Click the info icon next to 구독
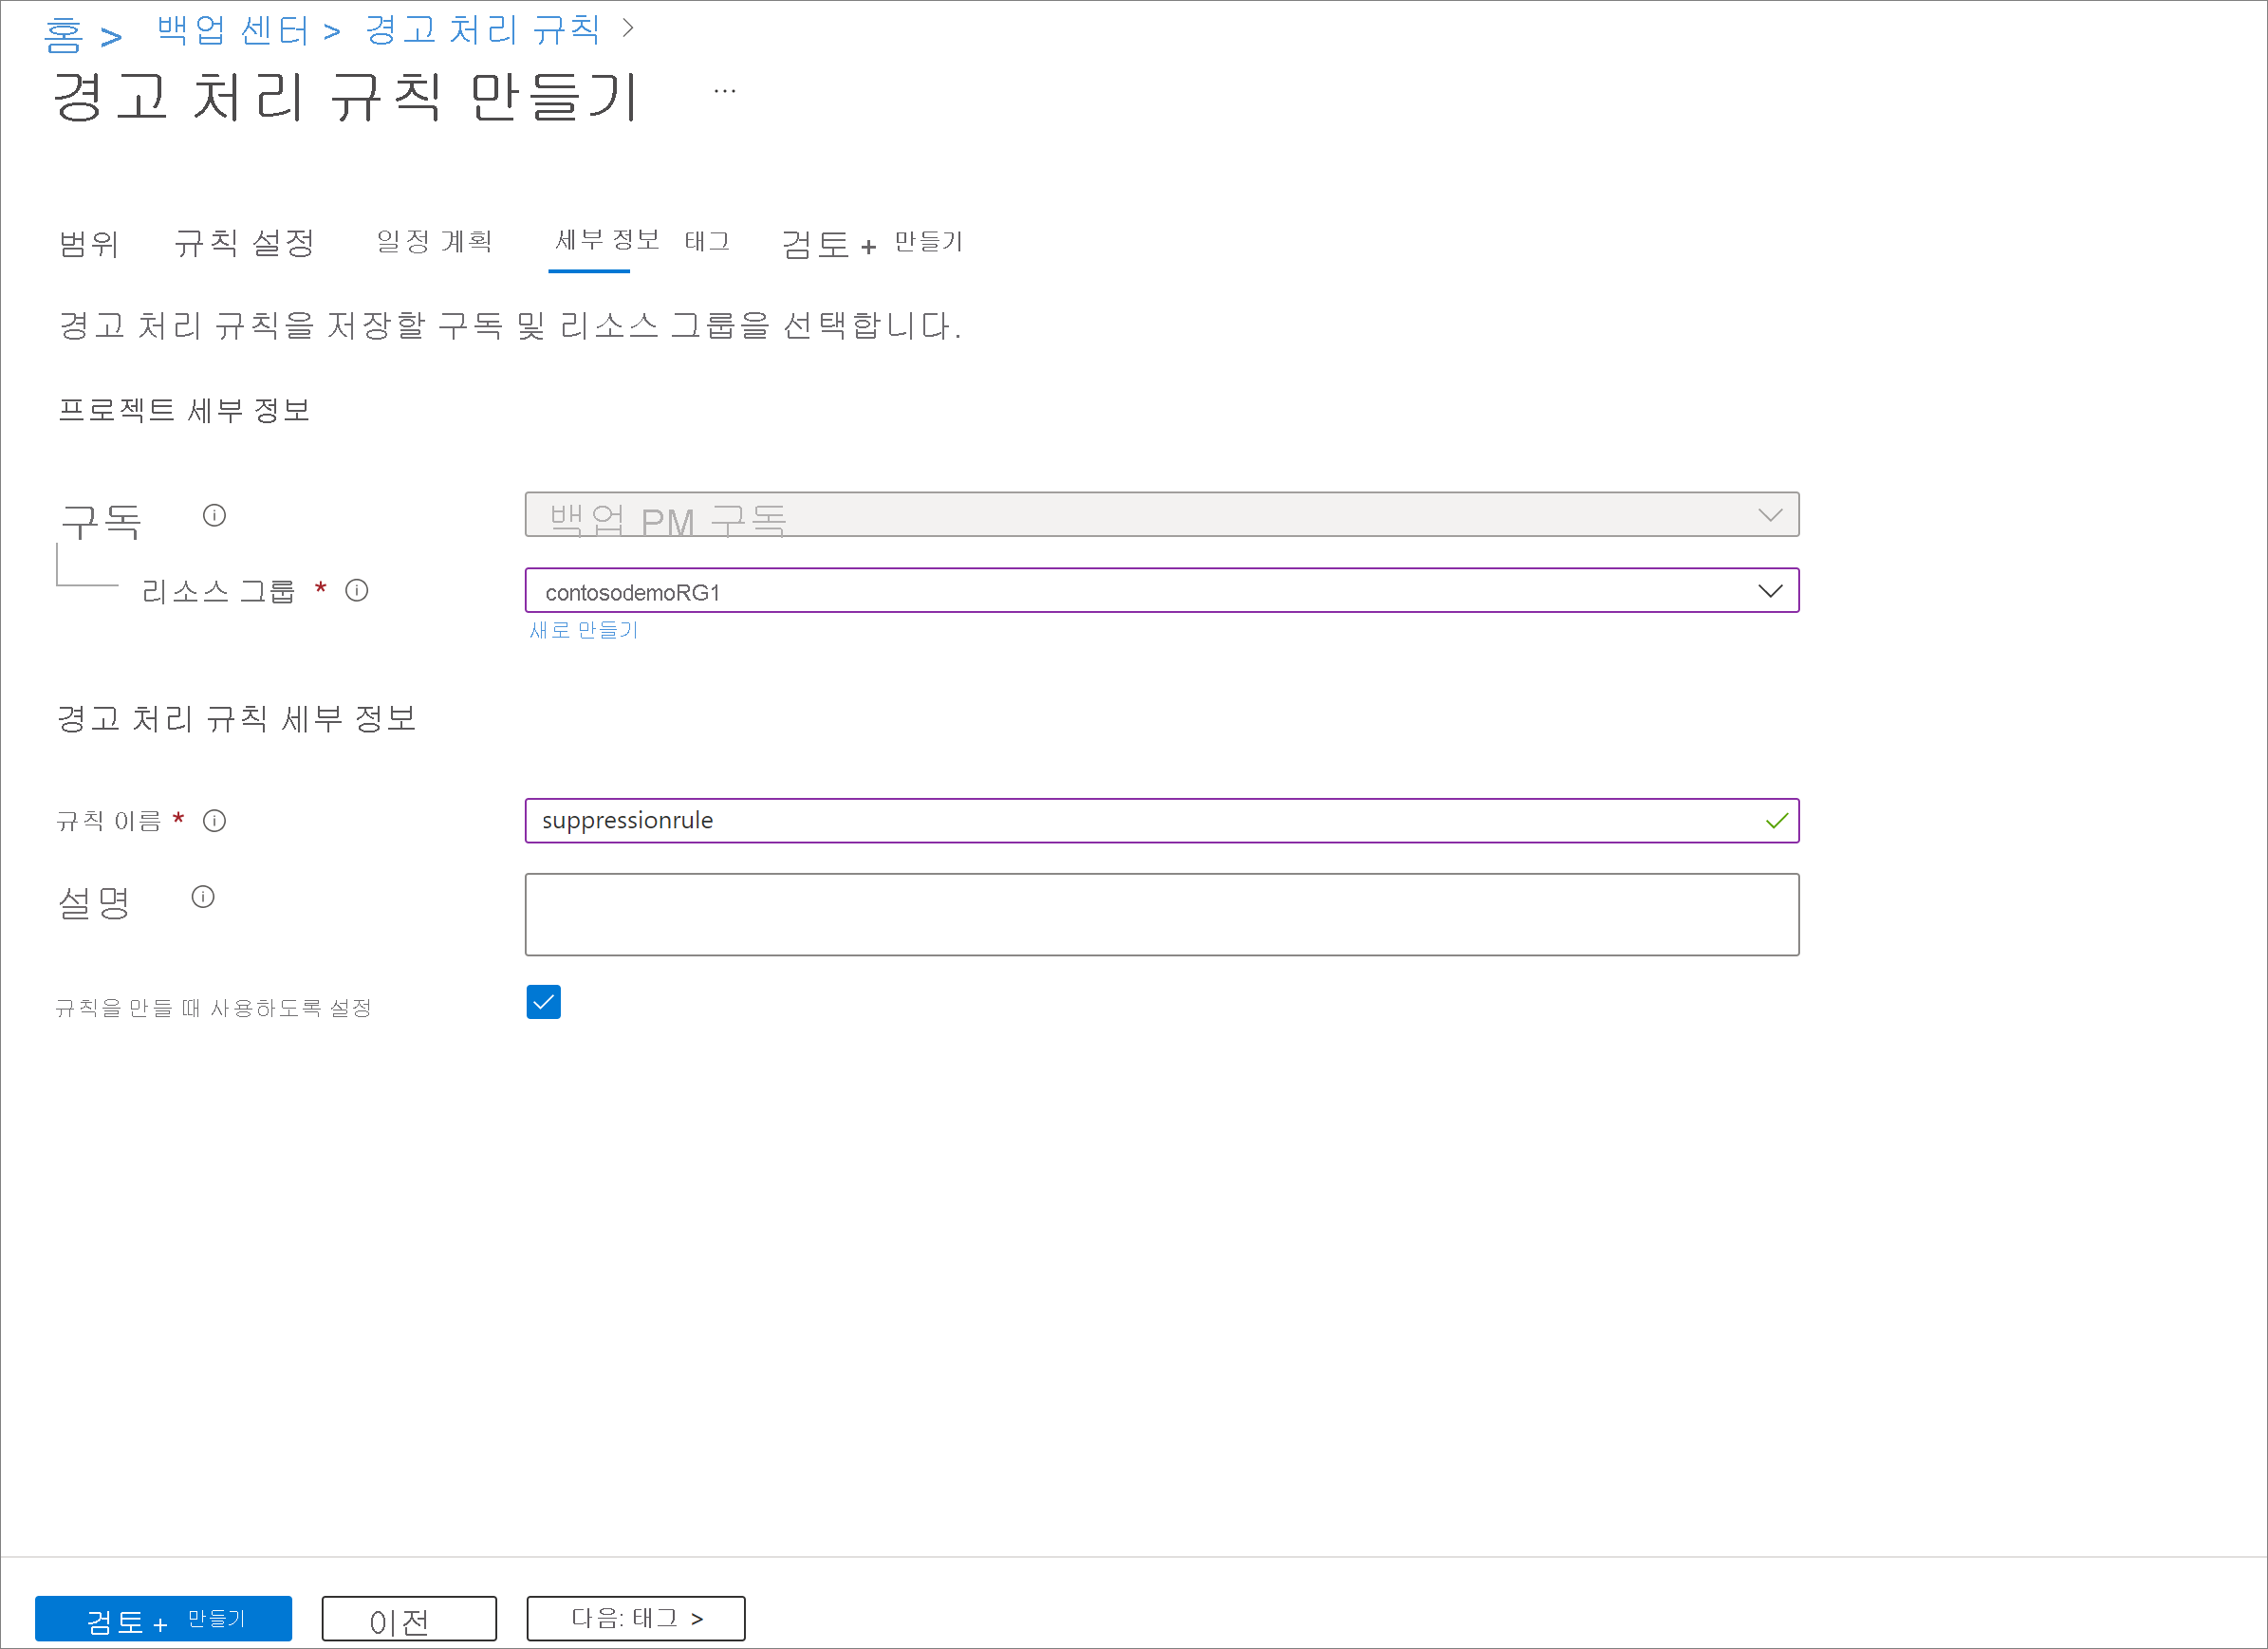 click(214, 515)
